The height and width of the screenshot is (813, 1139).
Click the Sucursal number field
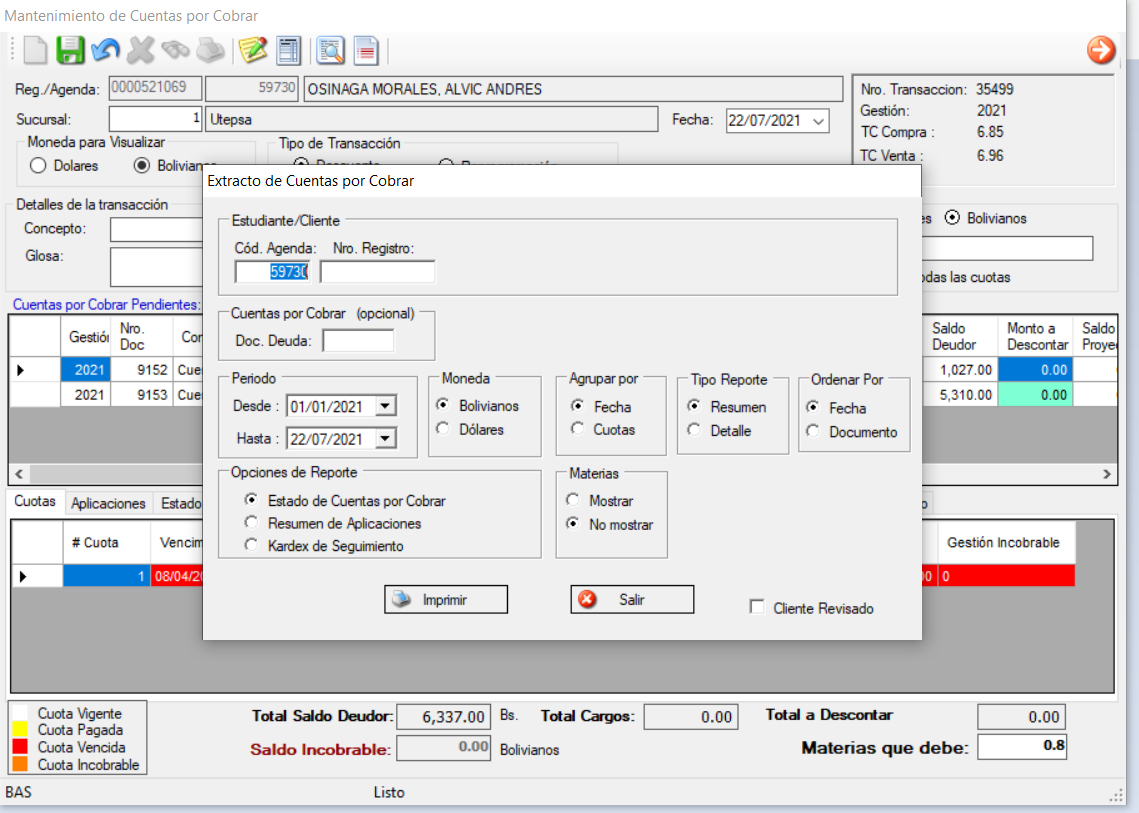pyautogui.click(x=155, y=119)
